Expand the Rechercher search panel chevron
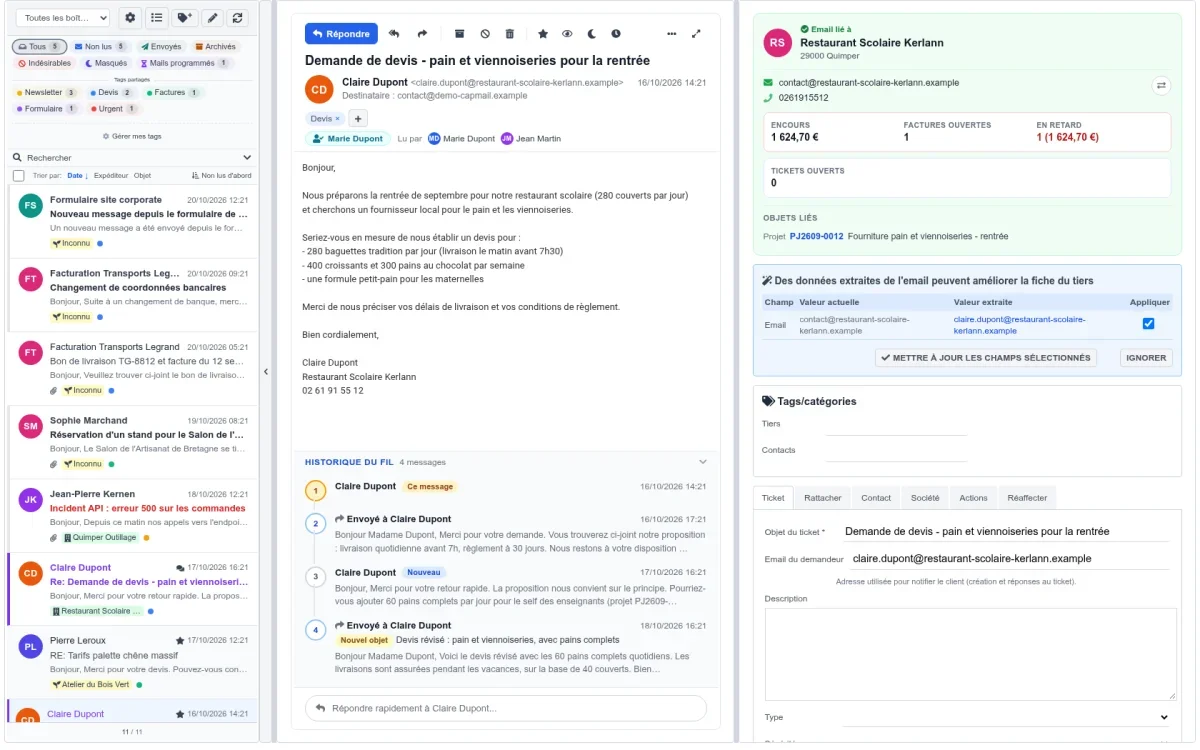 point(248,157)
